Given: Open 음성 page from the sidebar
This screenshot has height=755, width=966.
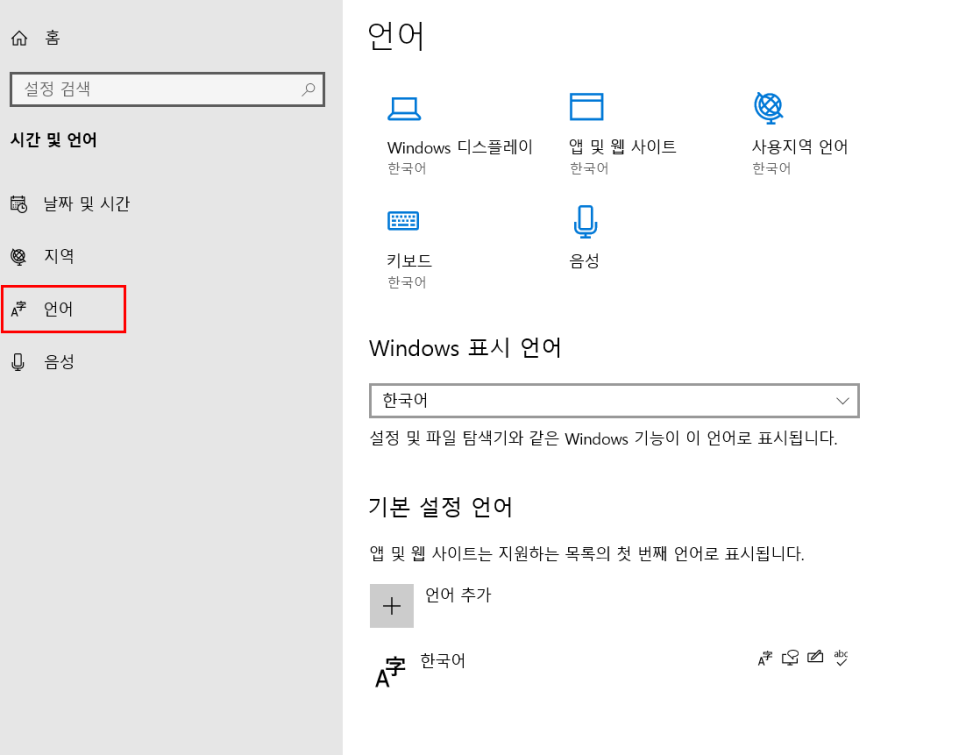Looking at the screenshot, I should (42, 361).
